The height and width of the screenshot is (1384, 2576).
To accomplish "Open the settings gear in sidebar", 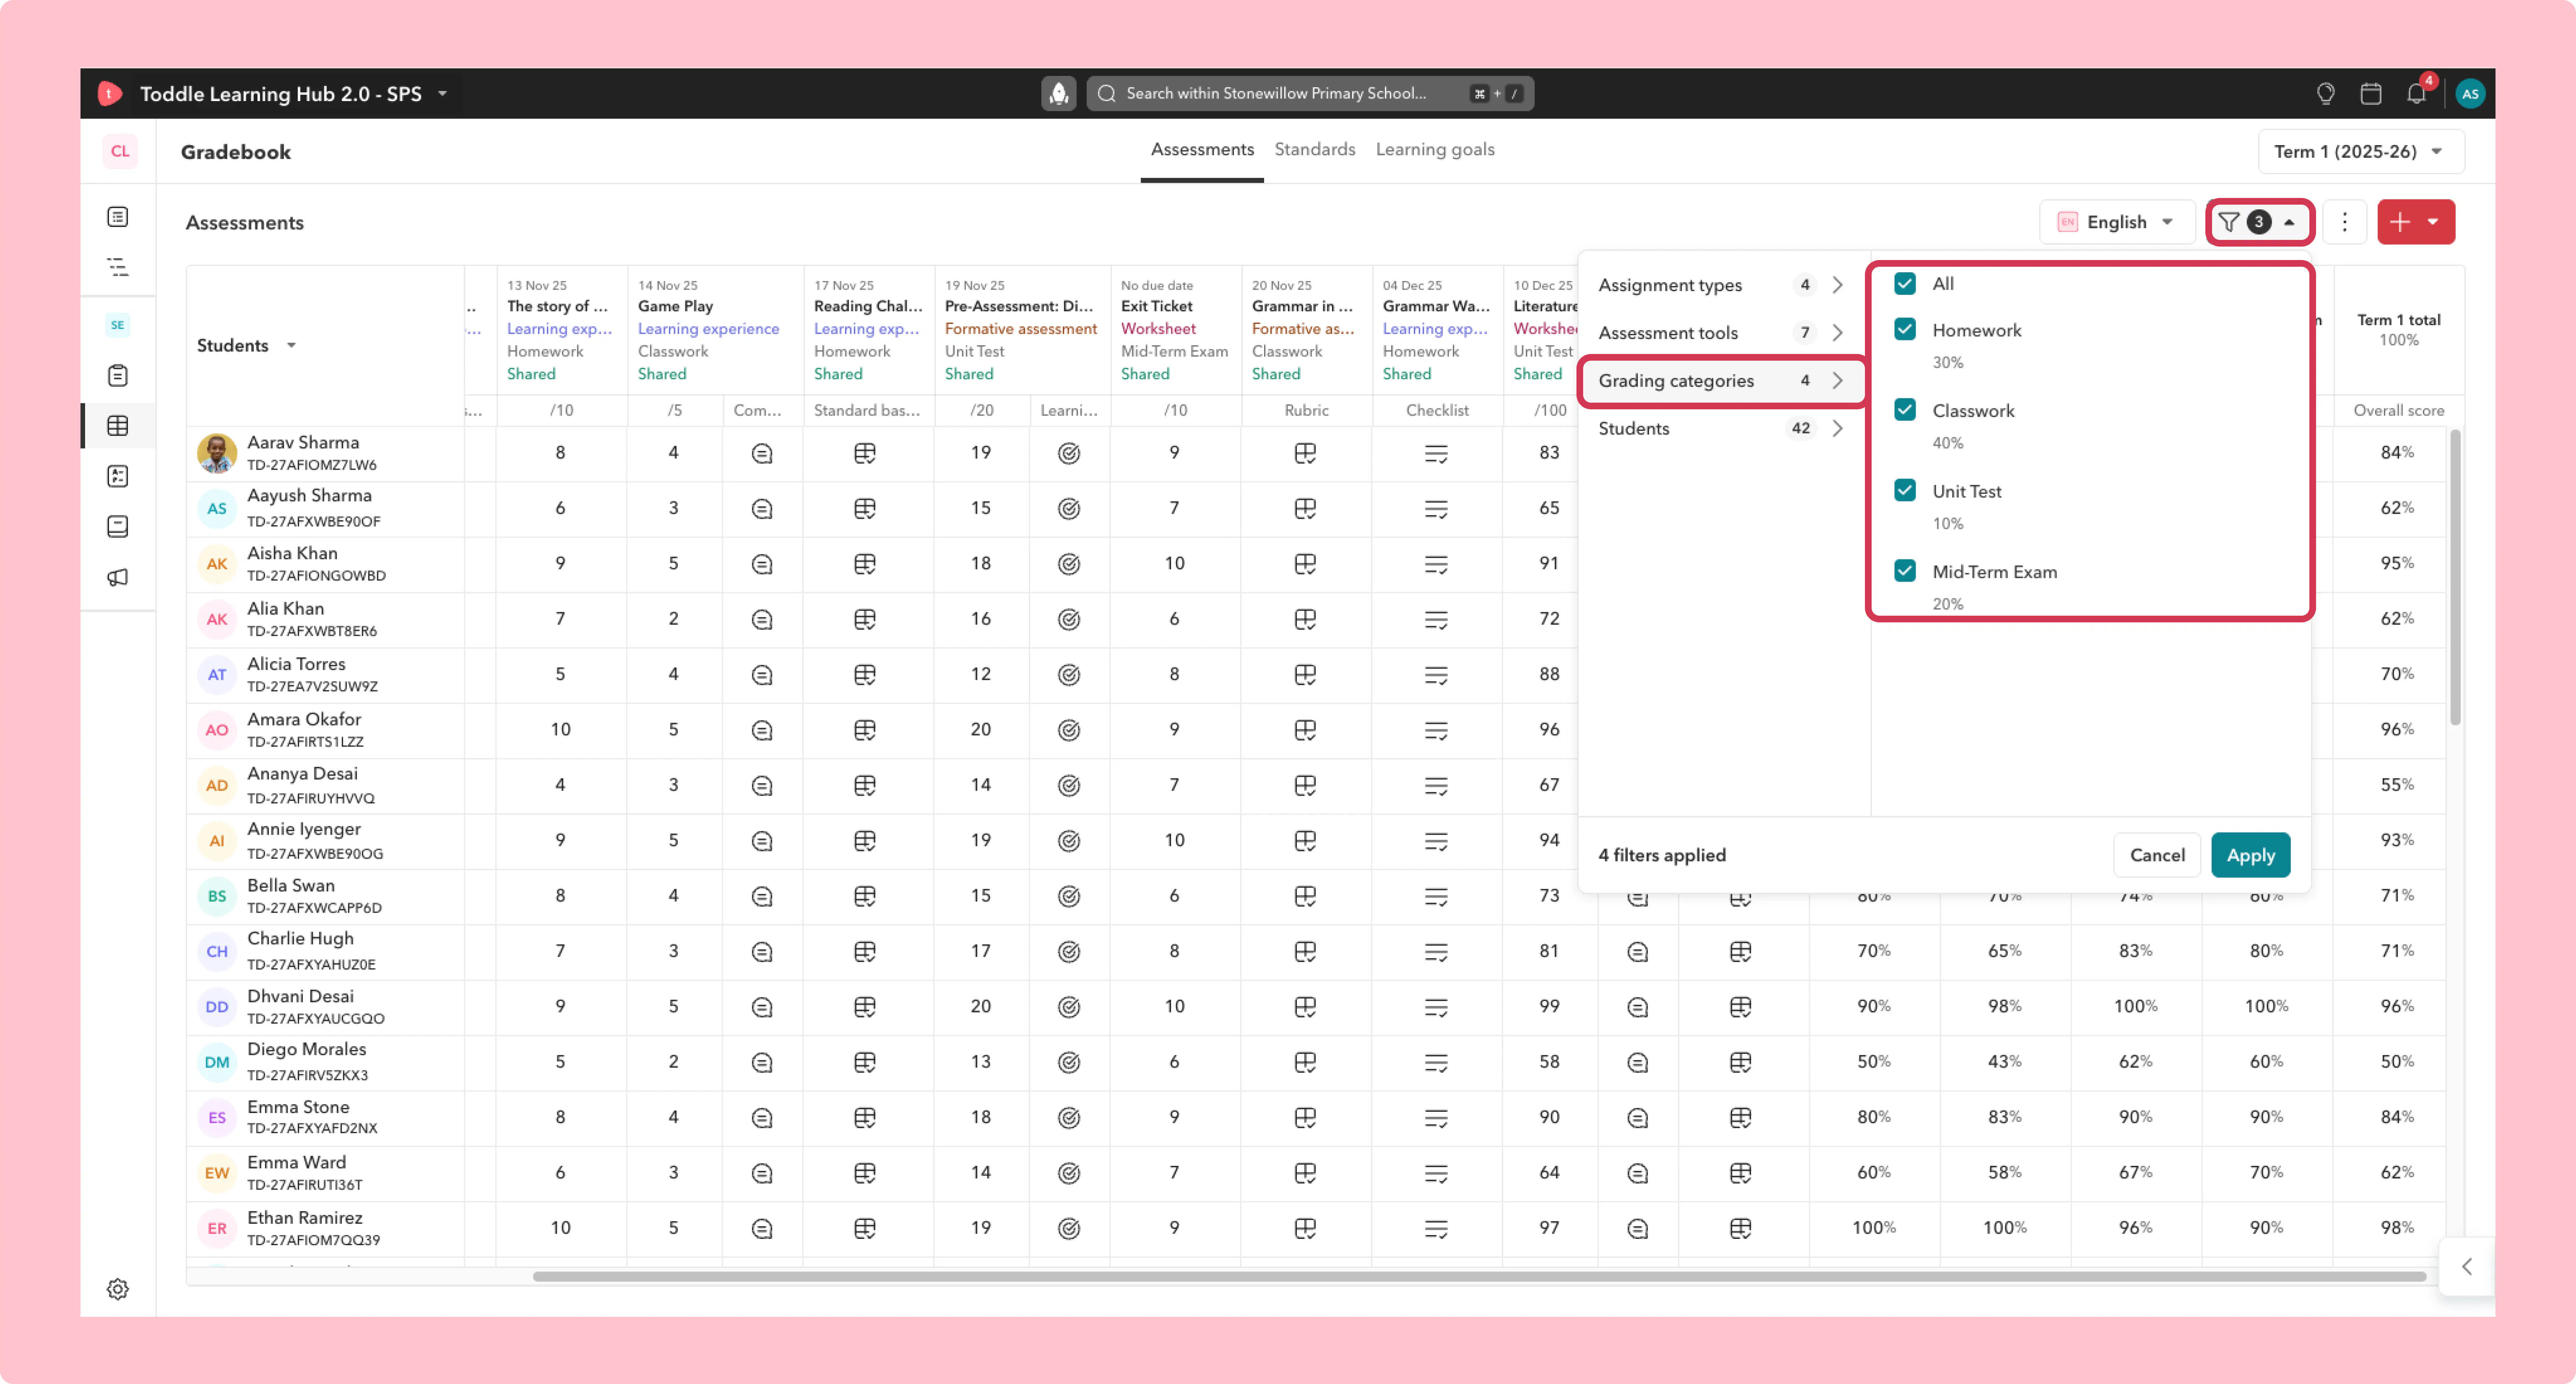I will coord(118,1289).
